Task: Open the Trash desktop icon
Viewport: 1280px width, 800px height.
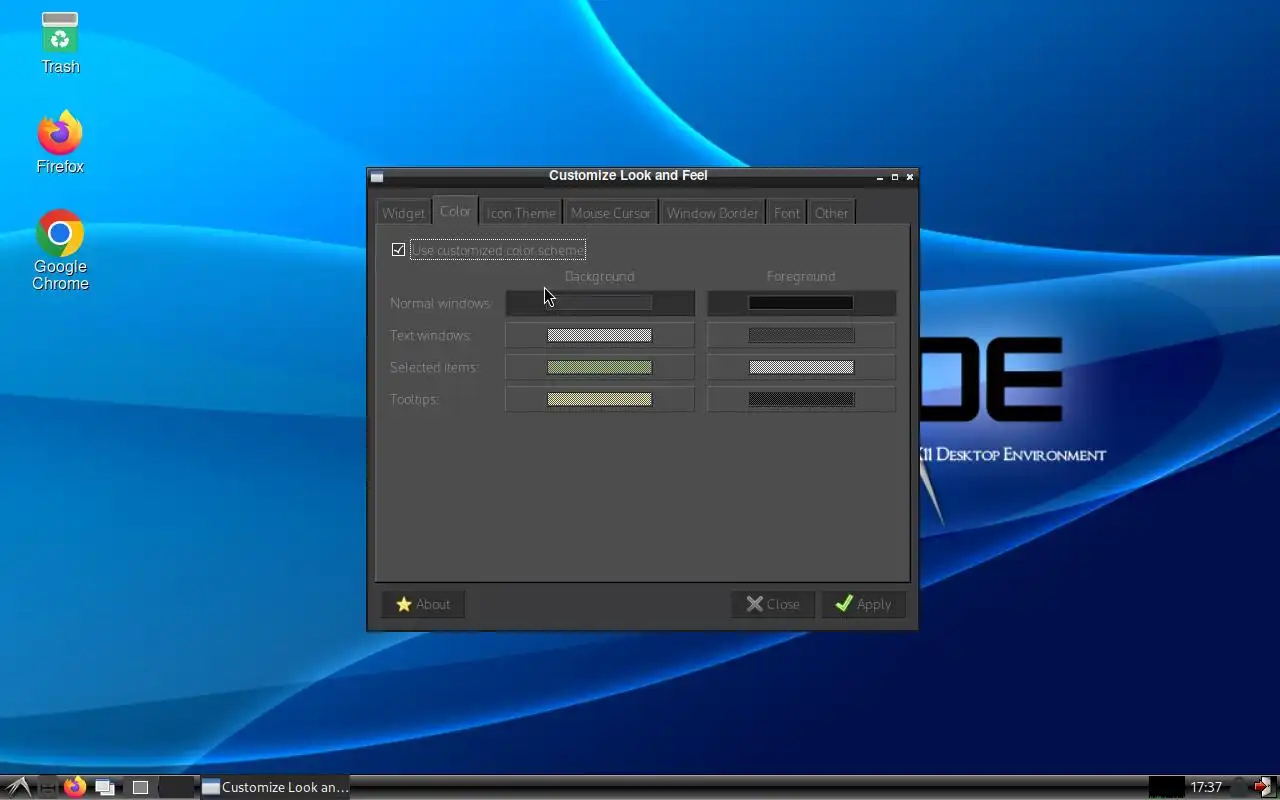Action: [x=60, y=42]
